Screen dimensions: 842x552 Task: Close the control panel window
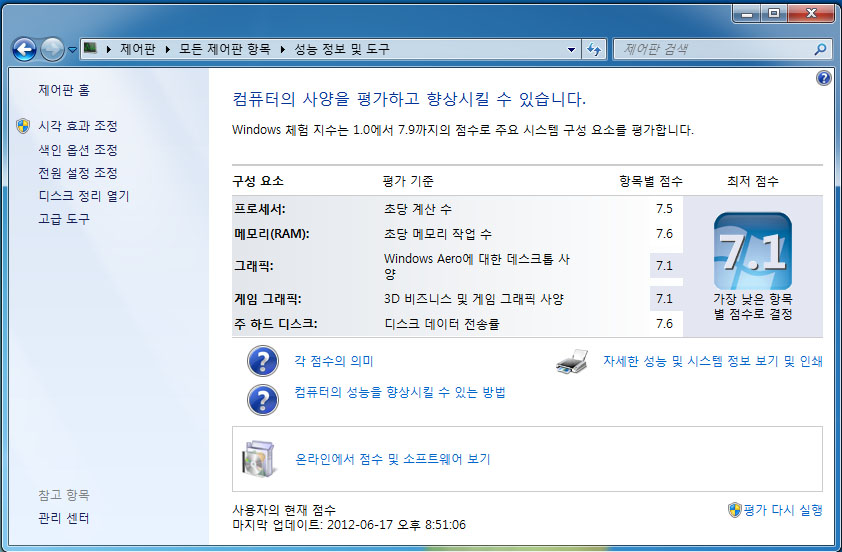[811, 13]
